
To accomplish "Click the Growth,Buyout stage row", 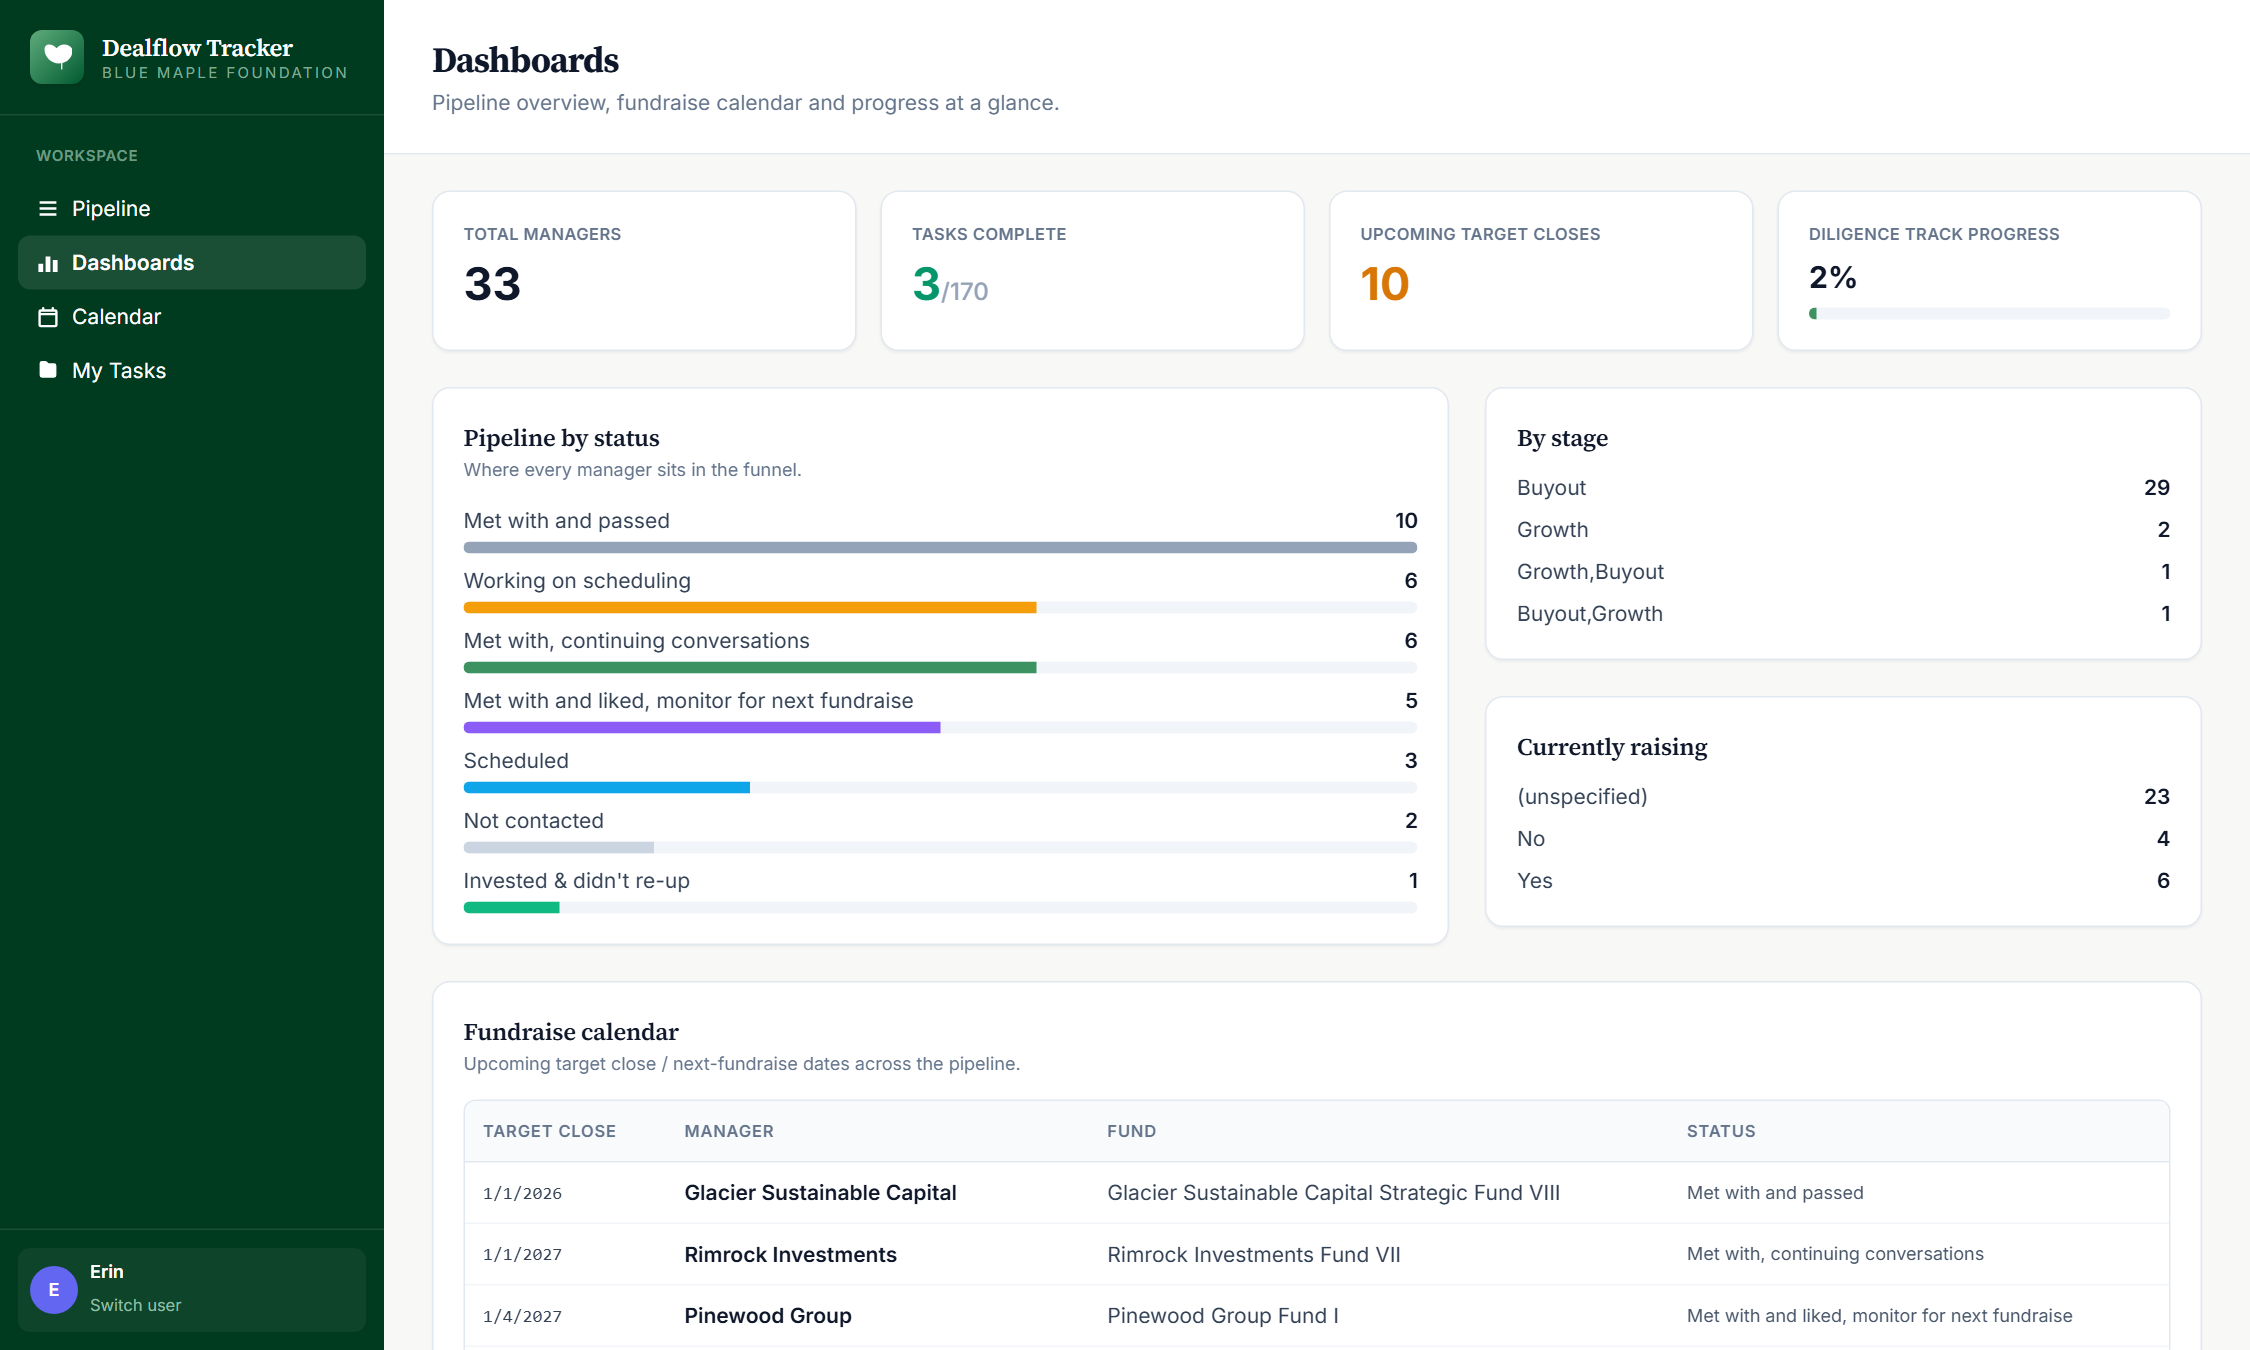I will pyautogui.click(x=1843, y=572).
